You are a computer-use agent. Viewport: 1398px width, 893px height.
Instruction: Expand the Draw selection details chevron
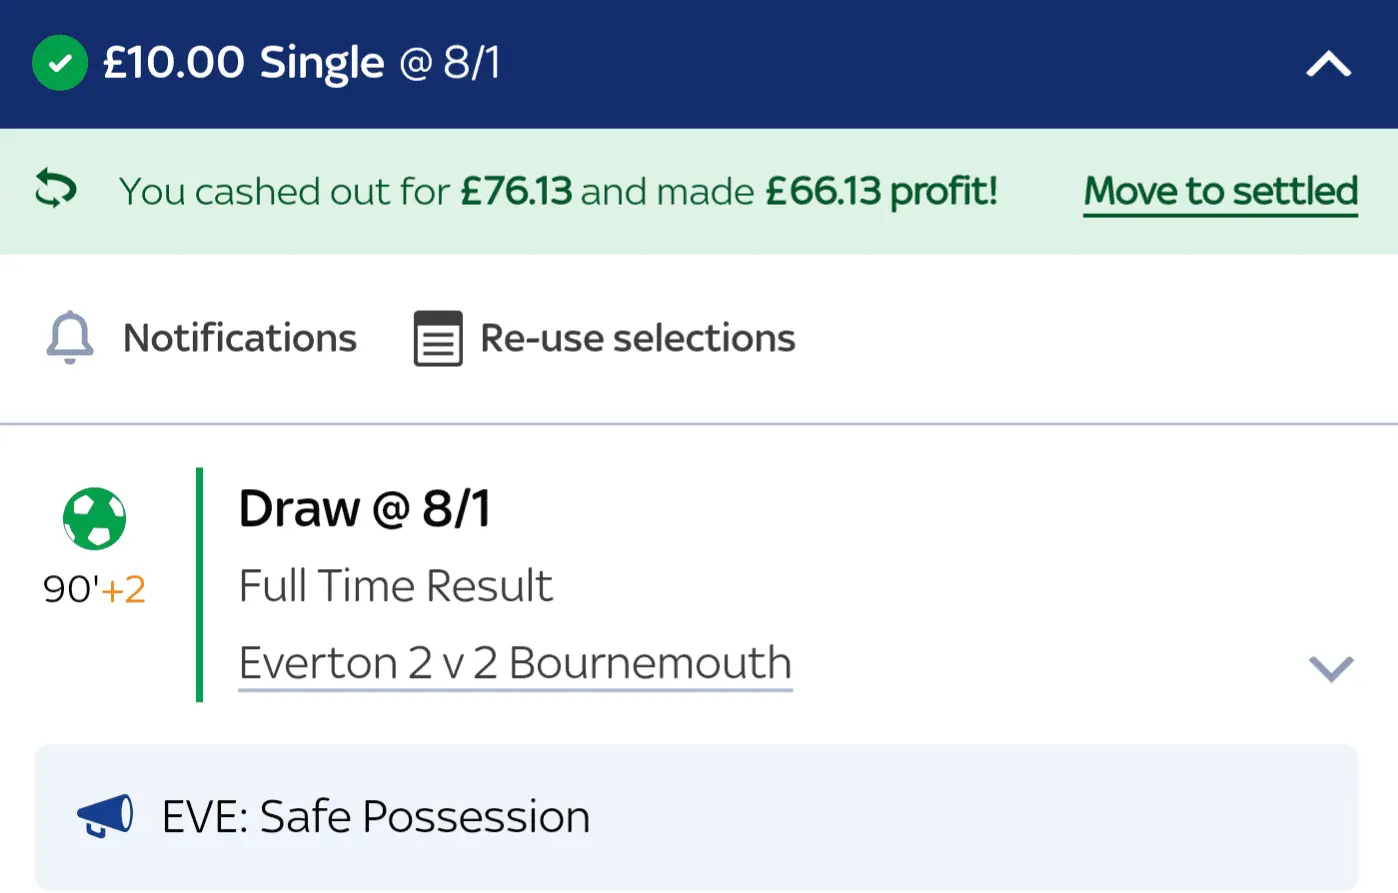coord(1330,667)
